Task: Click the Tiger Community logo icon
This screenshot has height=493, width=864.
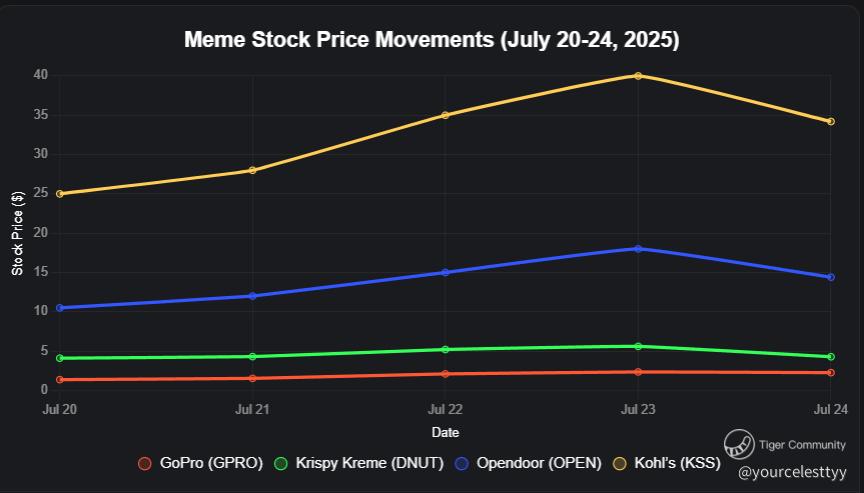Action: tap(739, 443)
